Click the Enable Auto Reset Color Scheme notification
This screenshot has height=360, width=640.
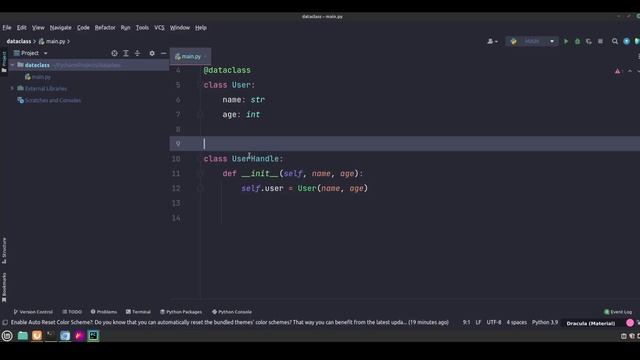(x=230, y=322)
